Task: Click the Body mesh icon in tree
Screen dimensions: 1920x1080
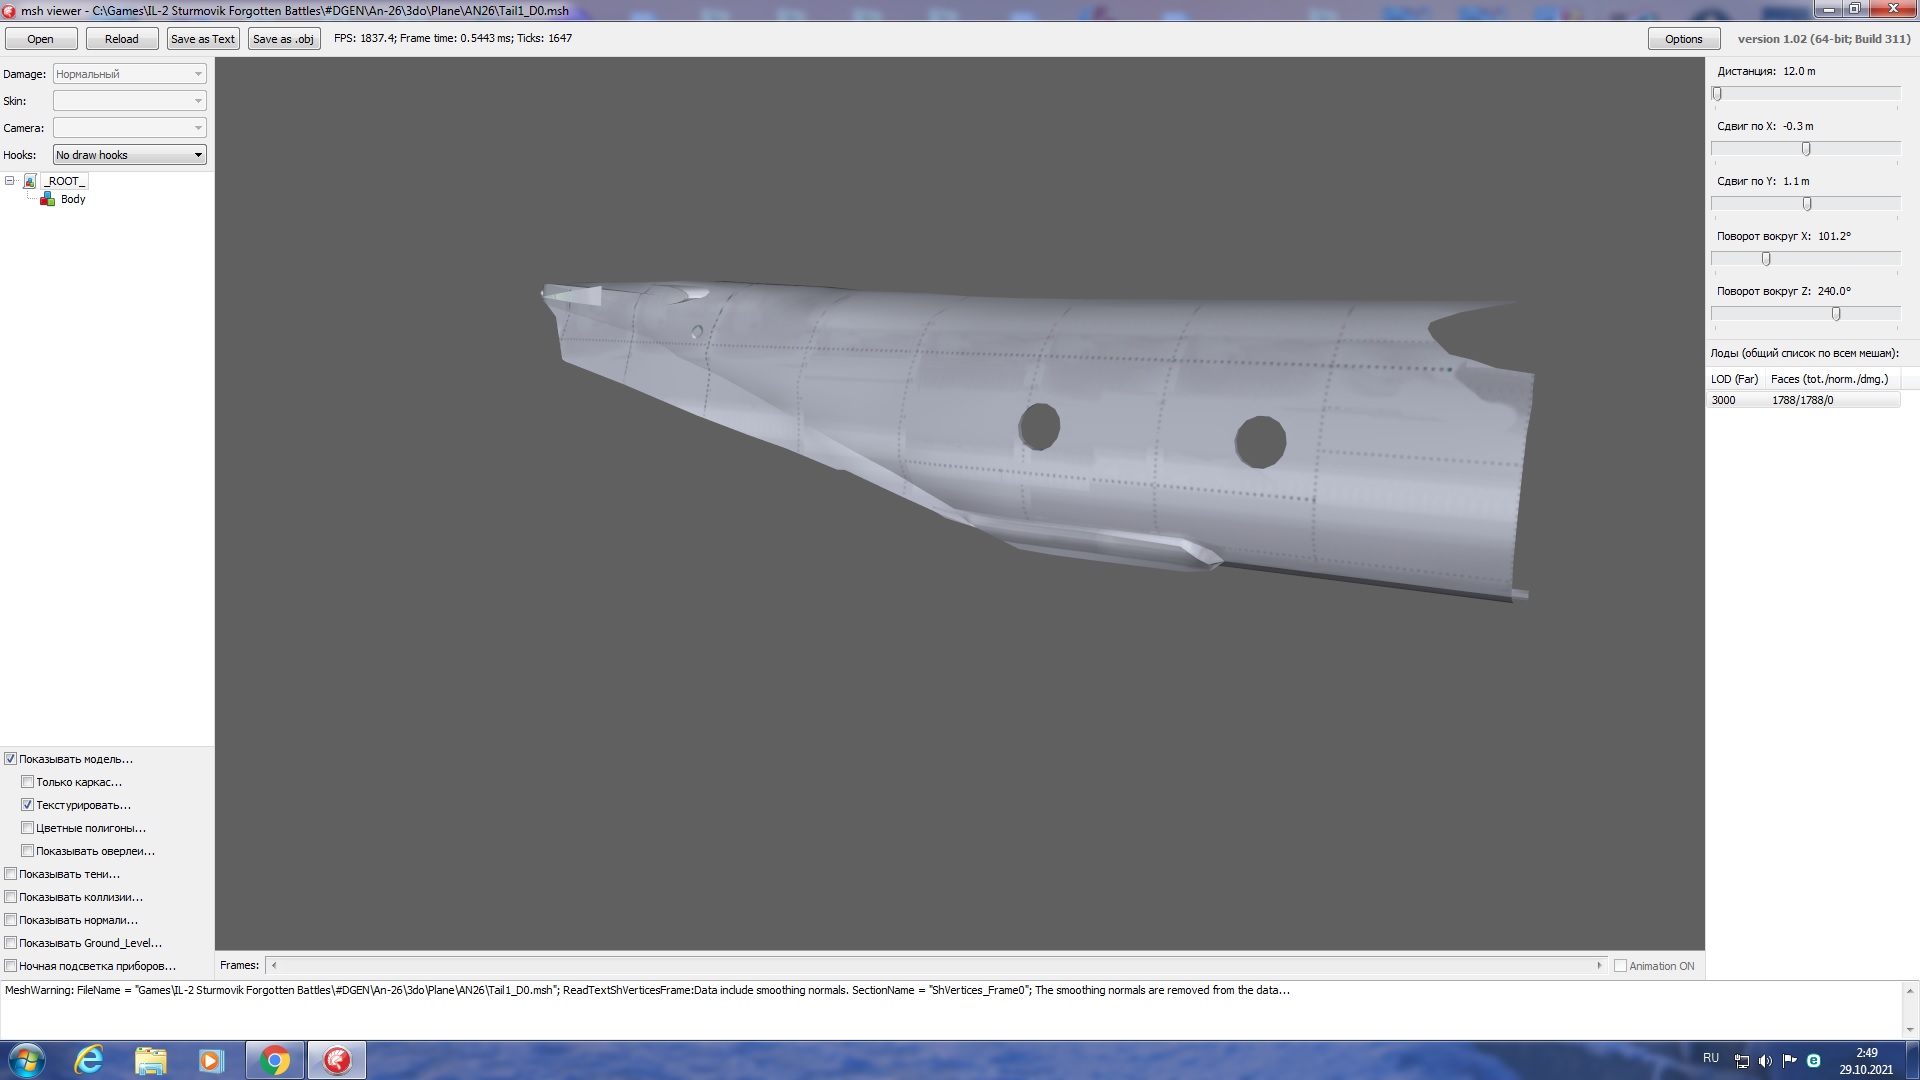Action: pos(47,199)
